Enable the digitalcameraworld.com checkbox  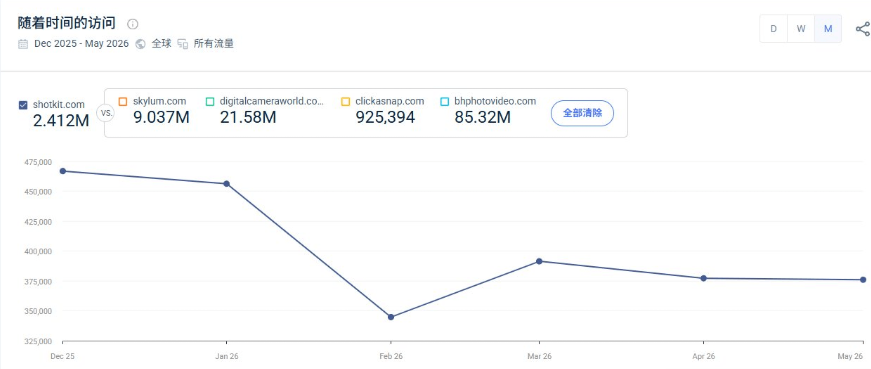pos(210,102)
